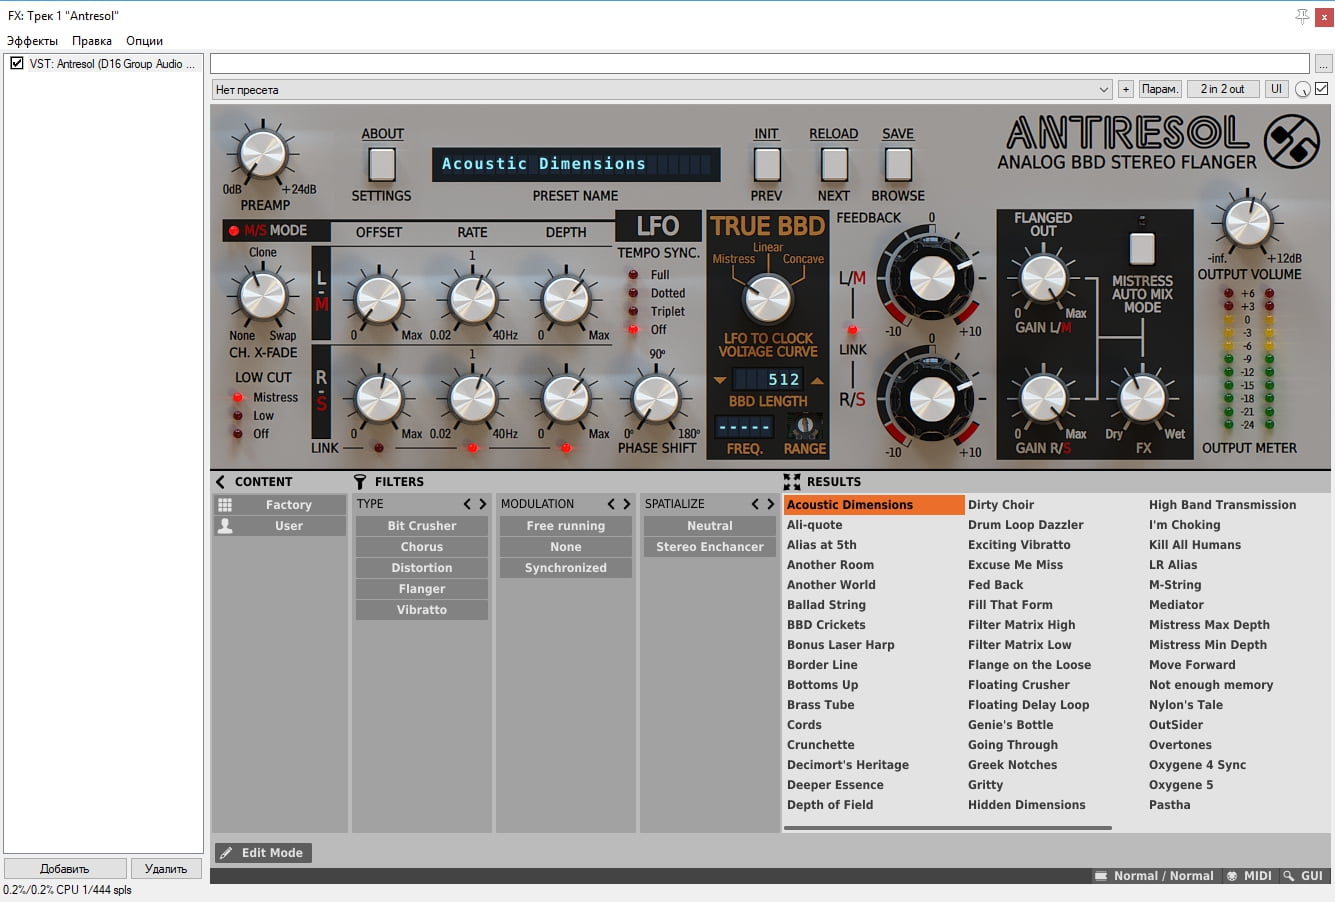The width and height of the screenshot is (1335, 902).
Task: Click previous arrow in MODULATION filter
Action: coord(611,504)
